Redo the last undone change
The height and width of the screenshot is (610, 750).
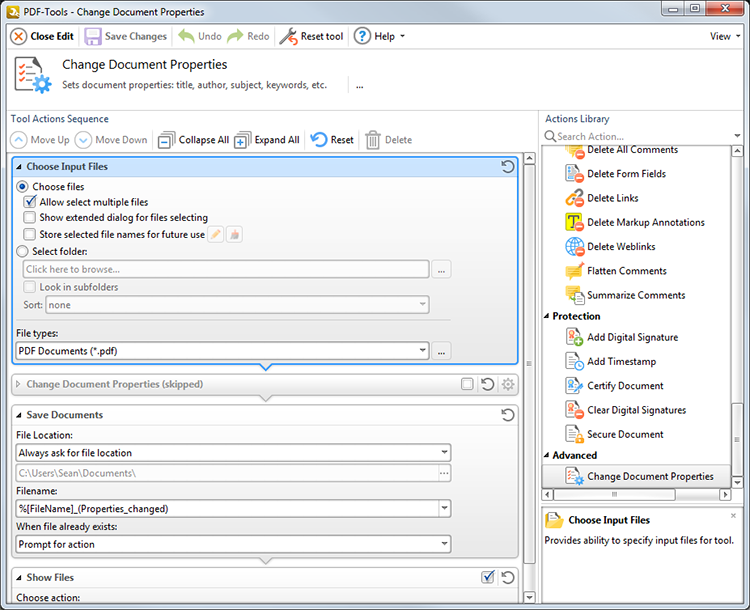point(248,36)
